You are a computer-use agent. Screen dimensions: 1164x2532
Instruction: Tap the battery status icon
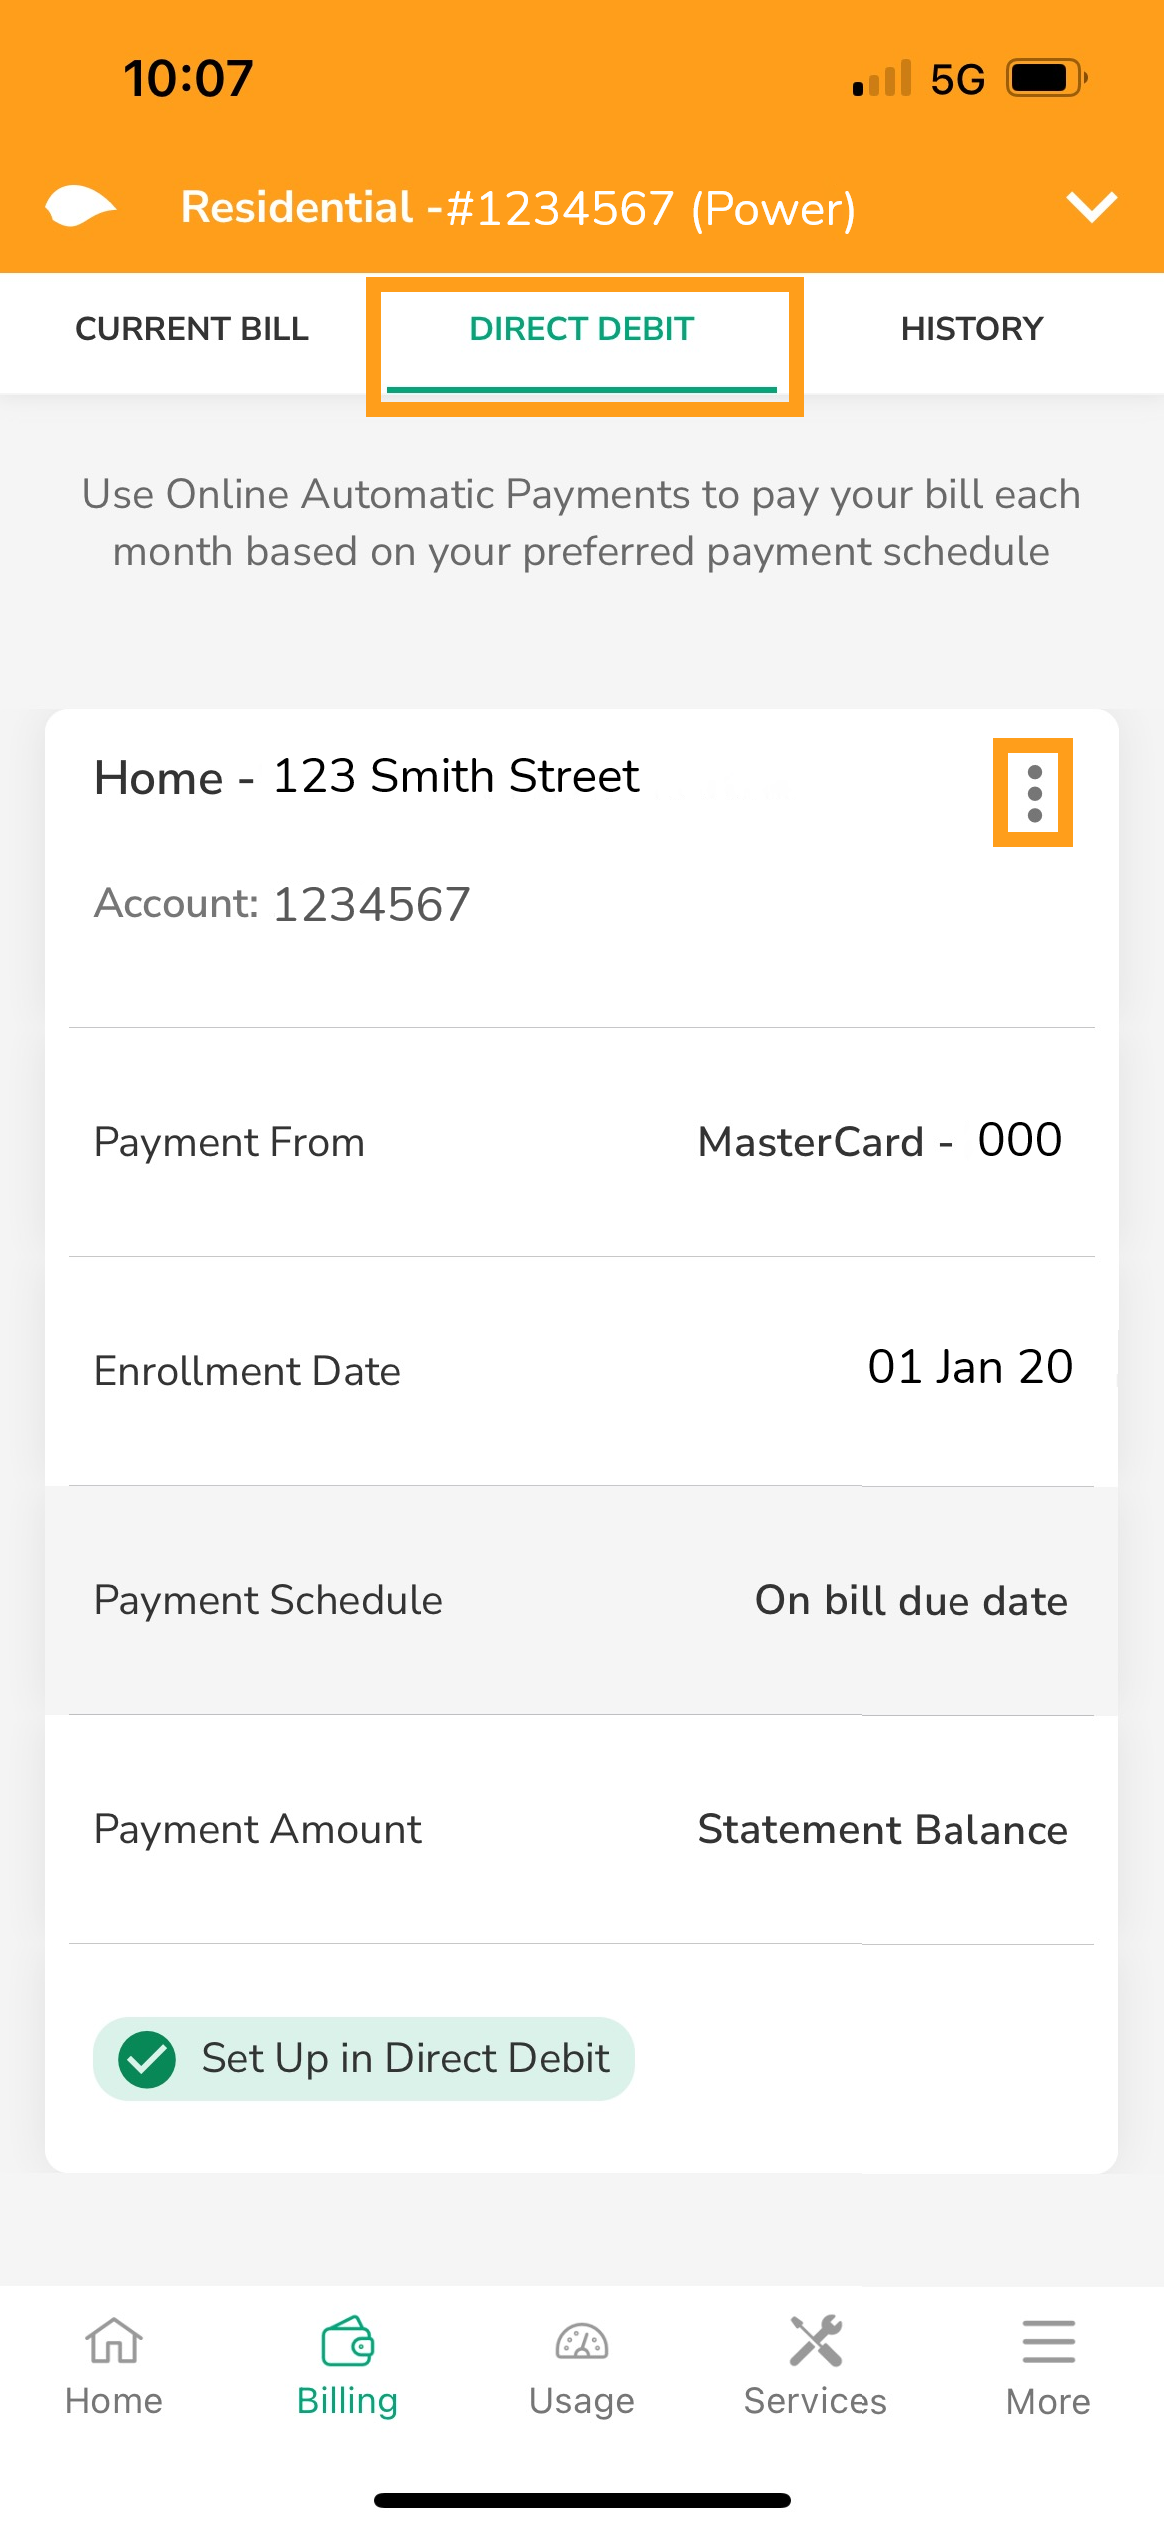1045,78
